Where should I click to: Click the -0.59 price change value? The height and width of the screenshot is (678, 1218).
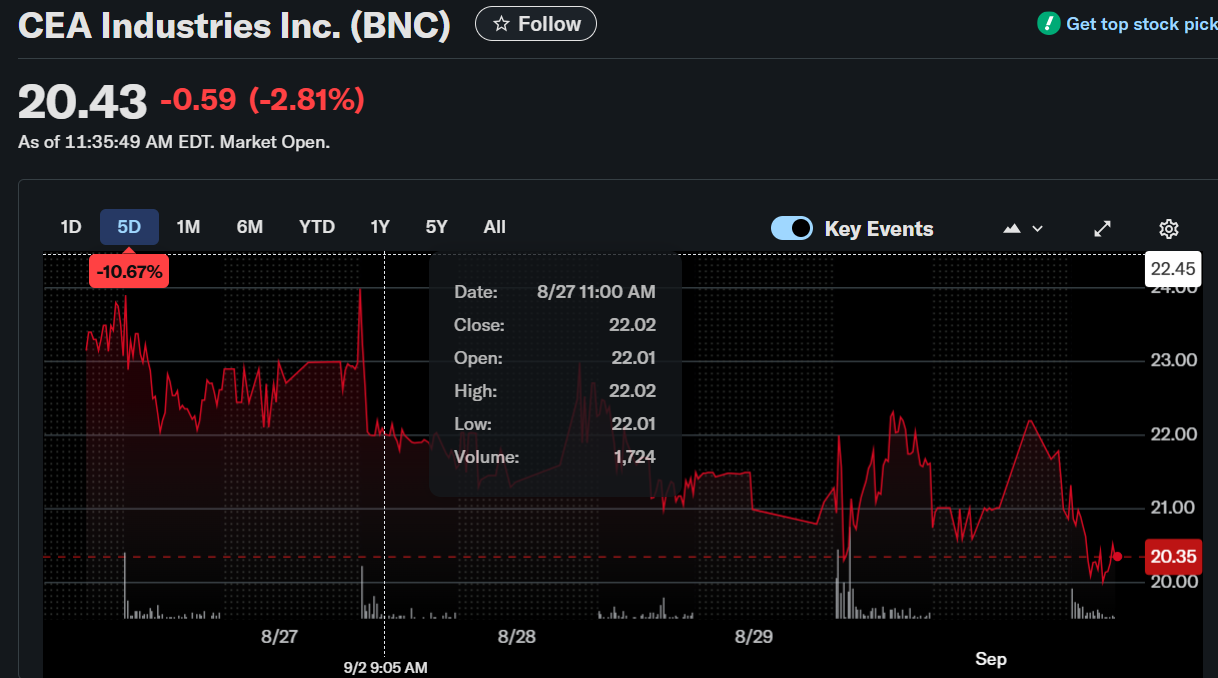pyautogui.click(x=198, y=100)
